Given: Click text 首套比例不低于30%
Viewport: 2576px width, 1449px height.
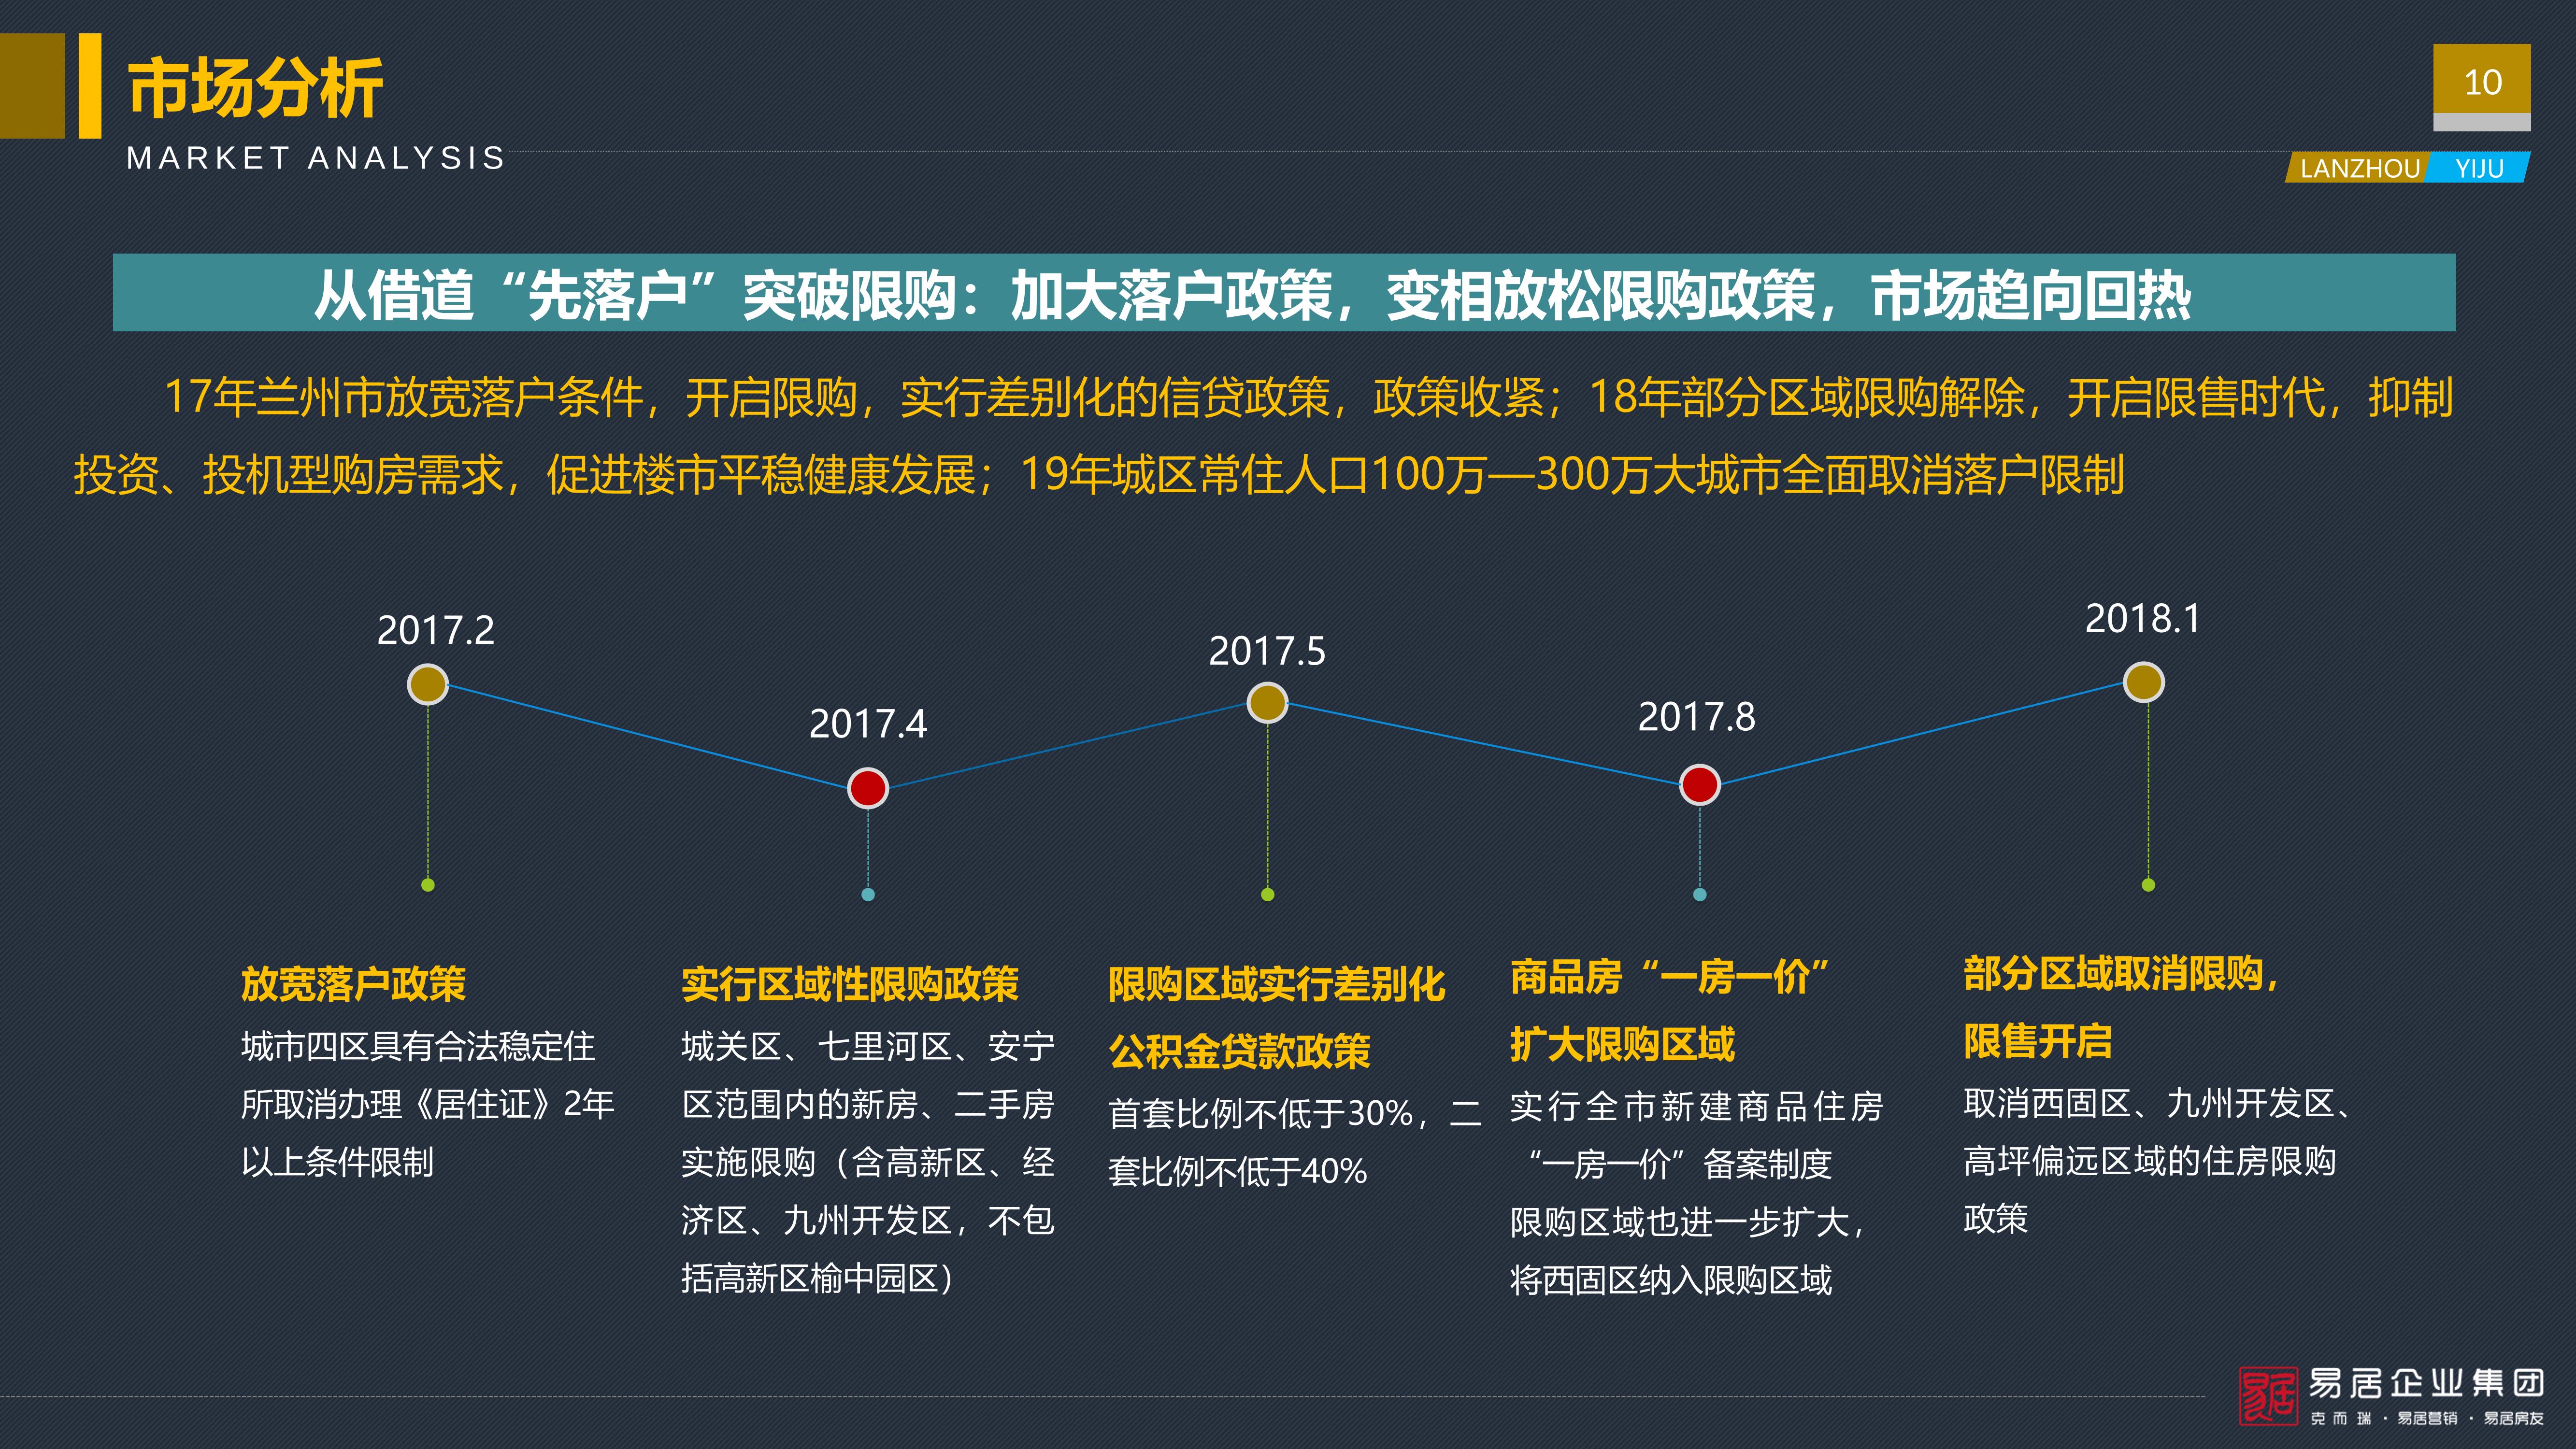Looking at the screenshot, I should 1261,1113.
